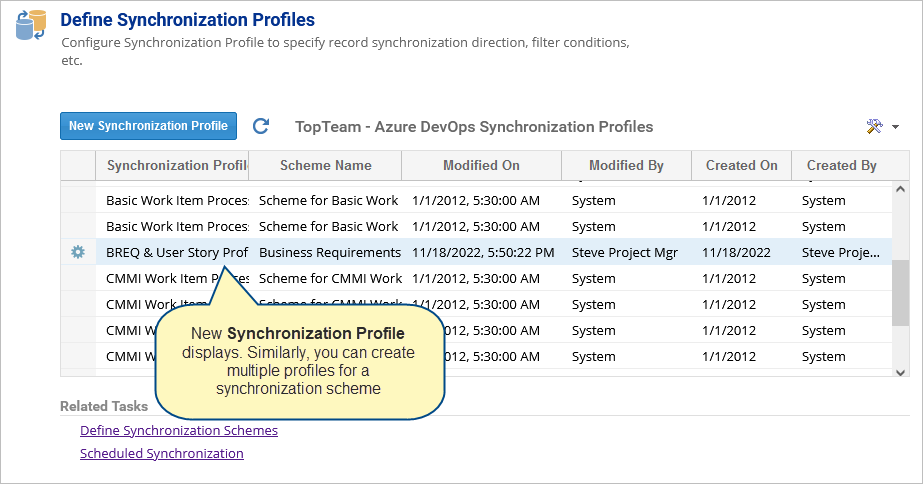This screenshot has width=923, height=484.
Task: Sort by Synchronization Profile column header
Action: pos(172,165)
